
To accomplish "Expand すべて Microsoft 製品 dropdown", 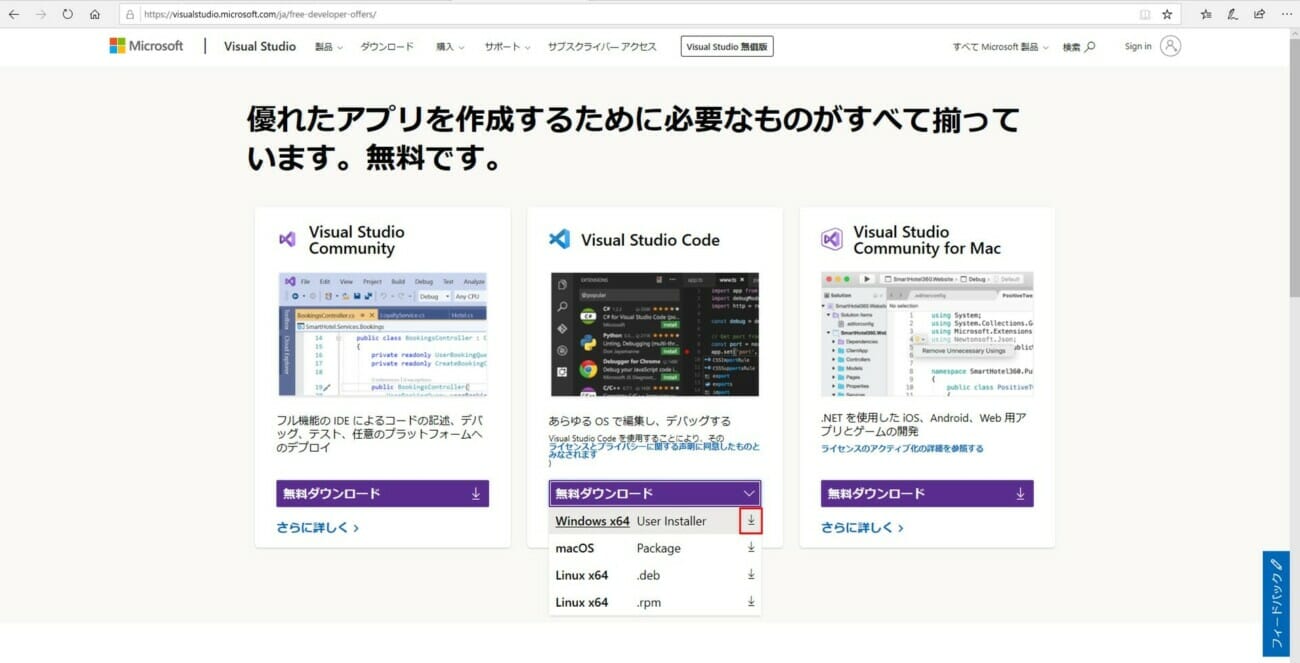I will coord(1001,47).
